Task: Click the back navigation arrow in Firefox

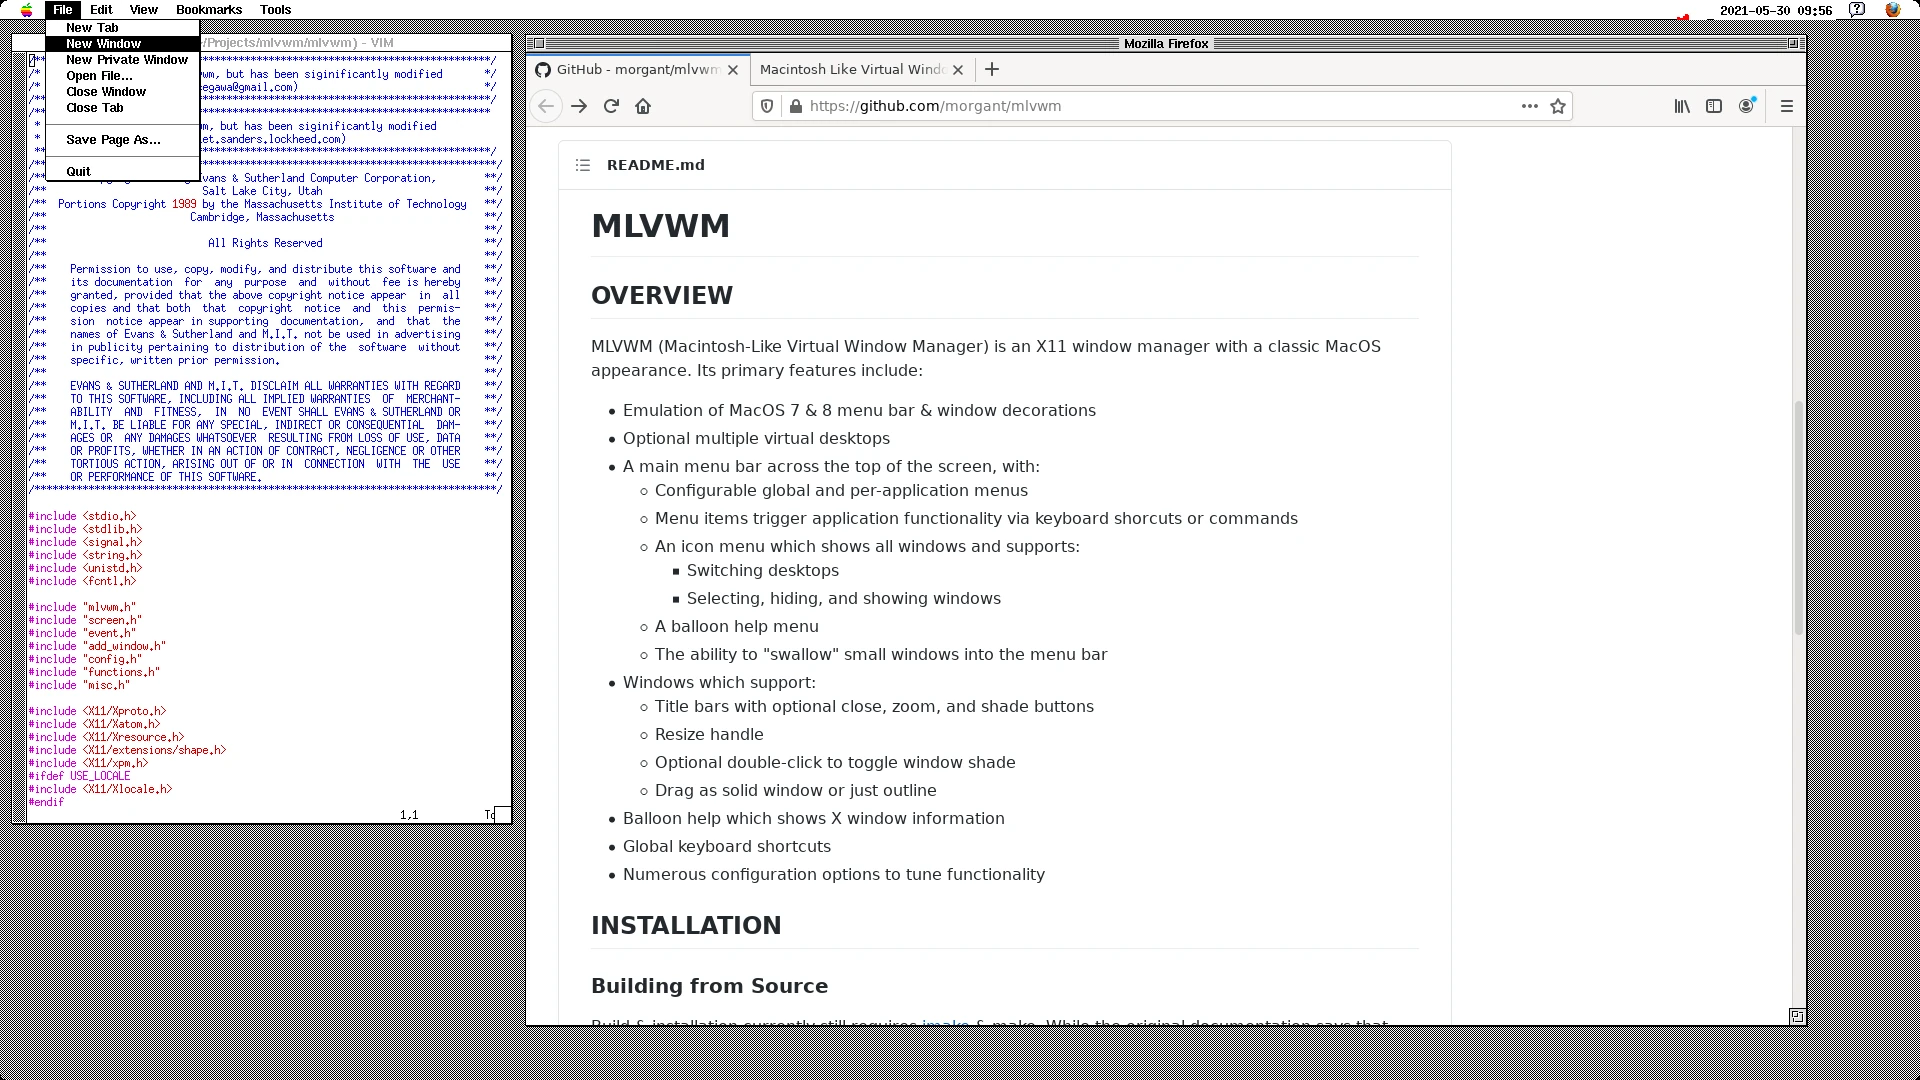Action: pyautogui.click(x=546, y=105)
